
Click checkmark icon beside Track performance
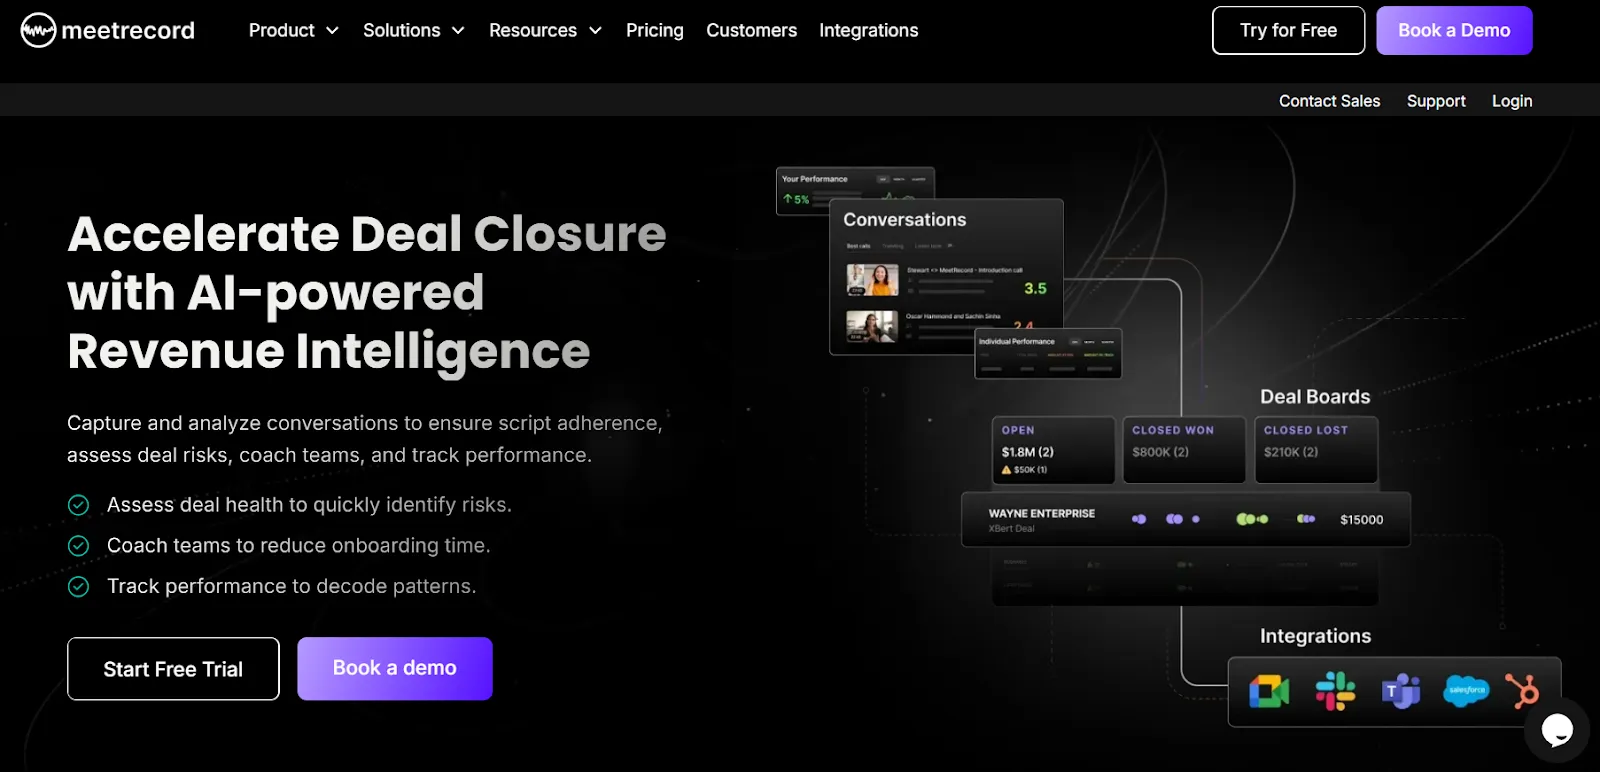pos(78,587)
